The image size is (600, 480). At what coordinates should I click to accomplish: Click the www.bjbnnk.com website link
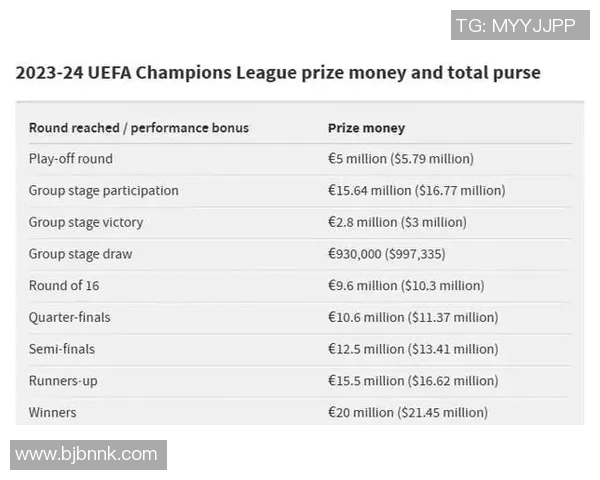pos(88,454)
